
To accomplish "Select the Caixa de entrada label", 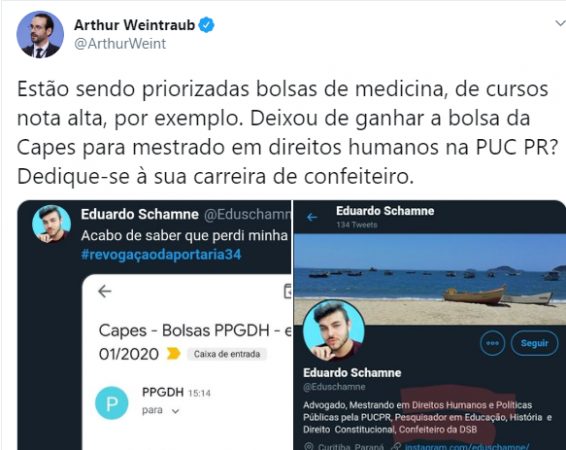I will pos(227,354).
